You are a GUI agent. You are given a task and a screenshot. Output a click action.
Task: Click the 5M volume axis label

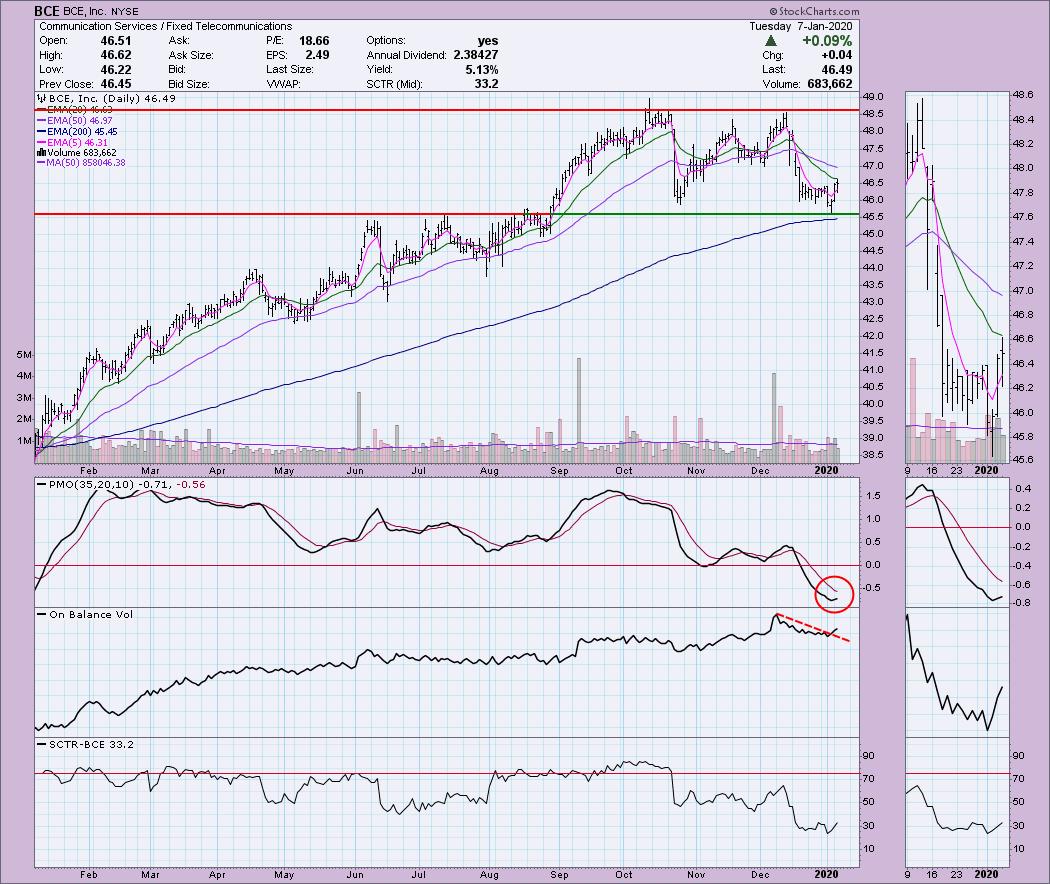click(23, 354)
